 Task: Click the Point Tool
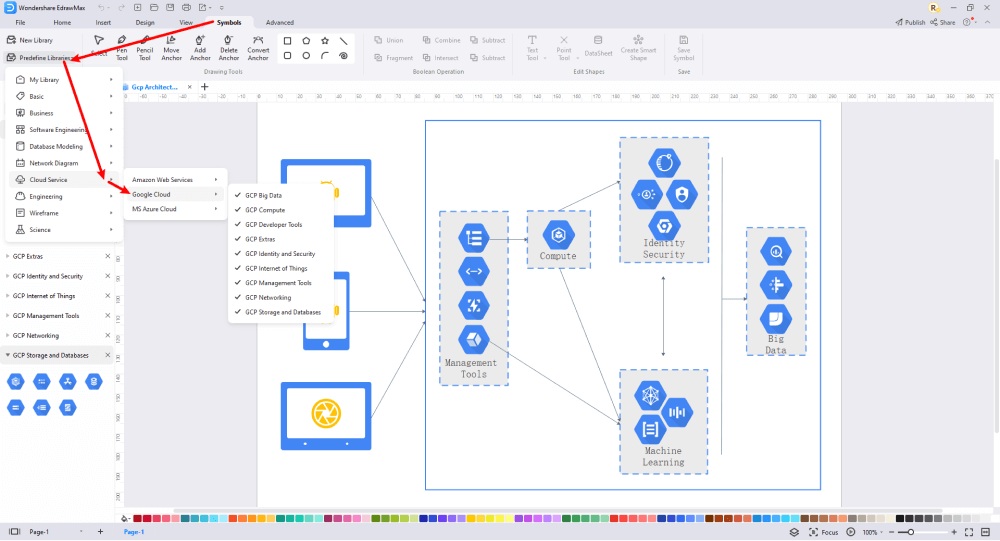pyautogui.click(x=564, y=48)
